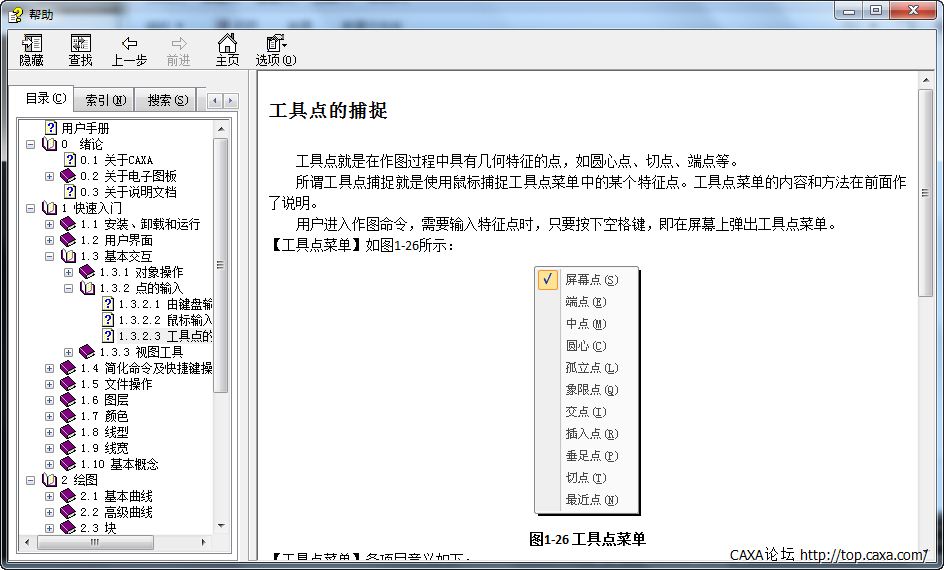
Task: Expand the 1.10 基本概念 node
Action: pyautogui.click(x=49, y=464)
